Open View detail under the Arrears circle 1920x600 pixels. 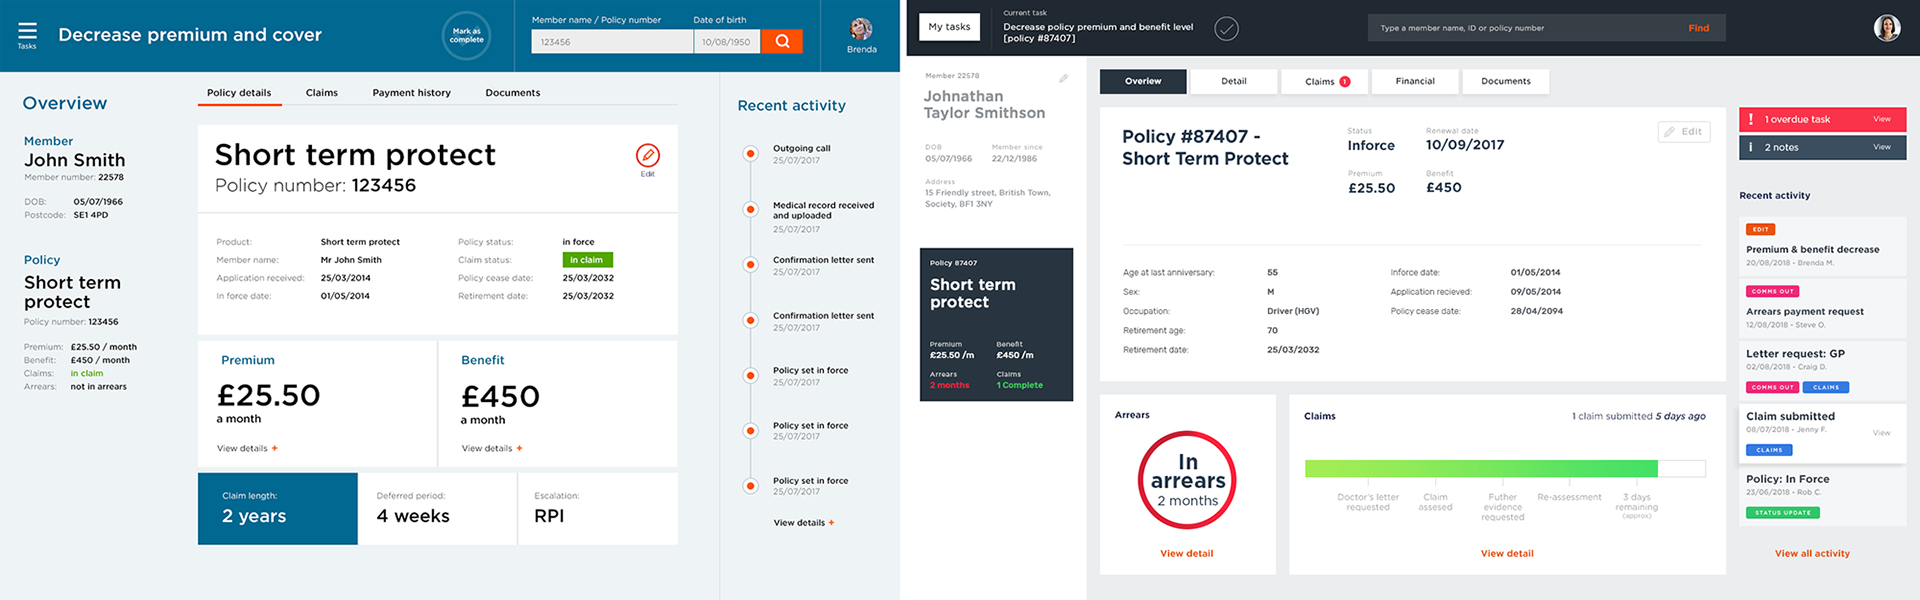pos(1187,554)
